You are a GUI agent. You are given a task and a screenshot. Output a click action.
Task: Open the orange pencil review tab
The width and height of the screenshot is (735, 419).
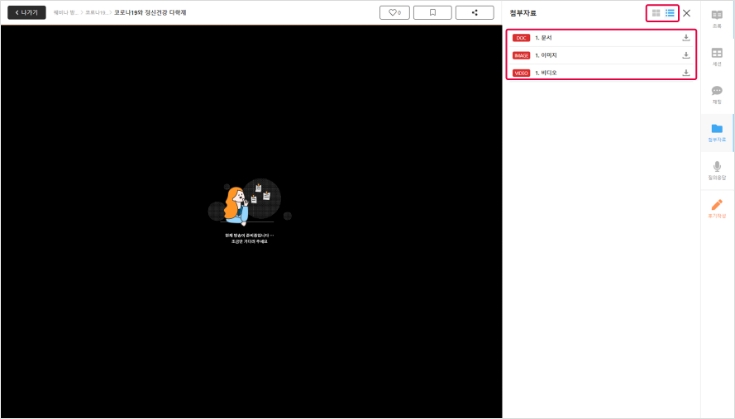(717, 209)
